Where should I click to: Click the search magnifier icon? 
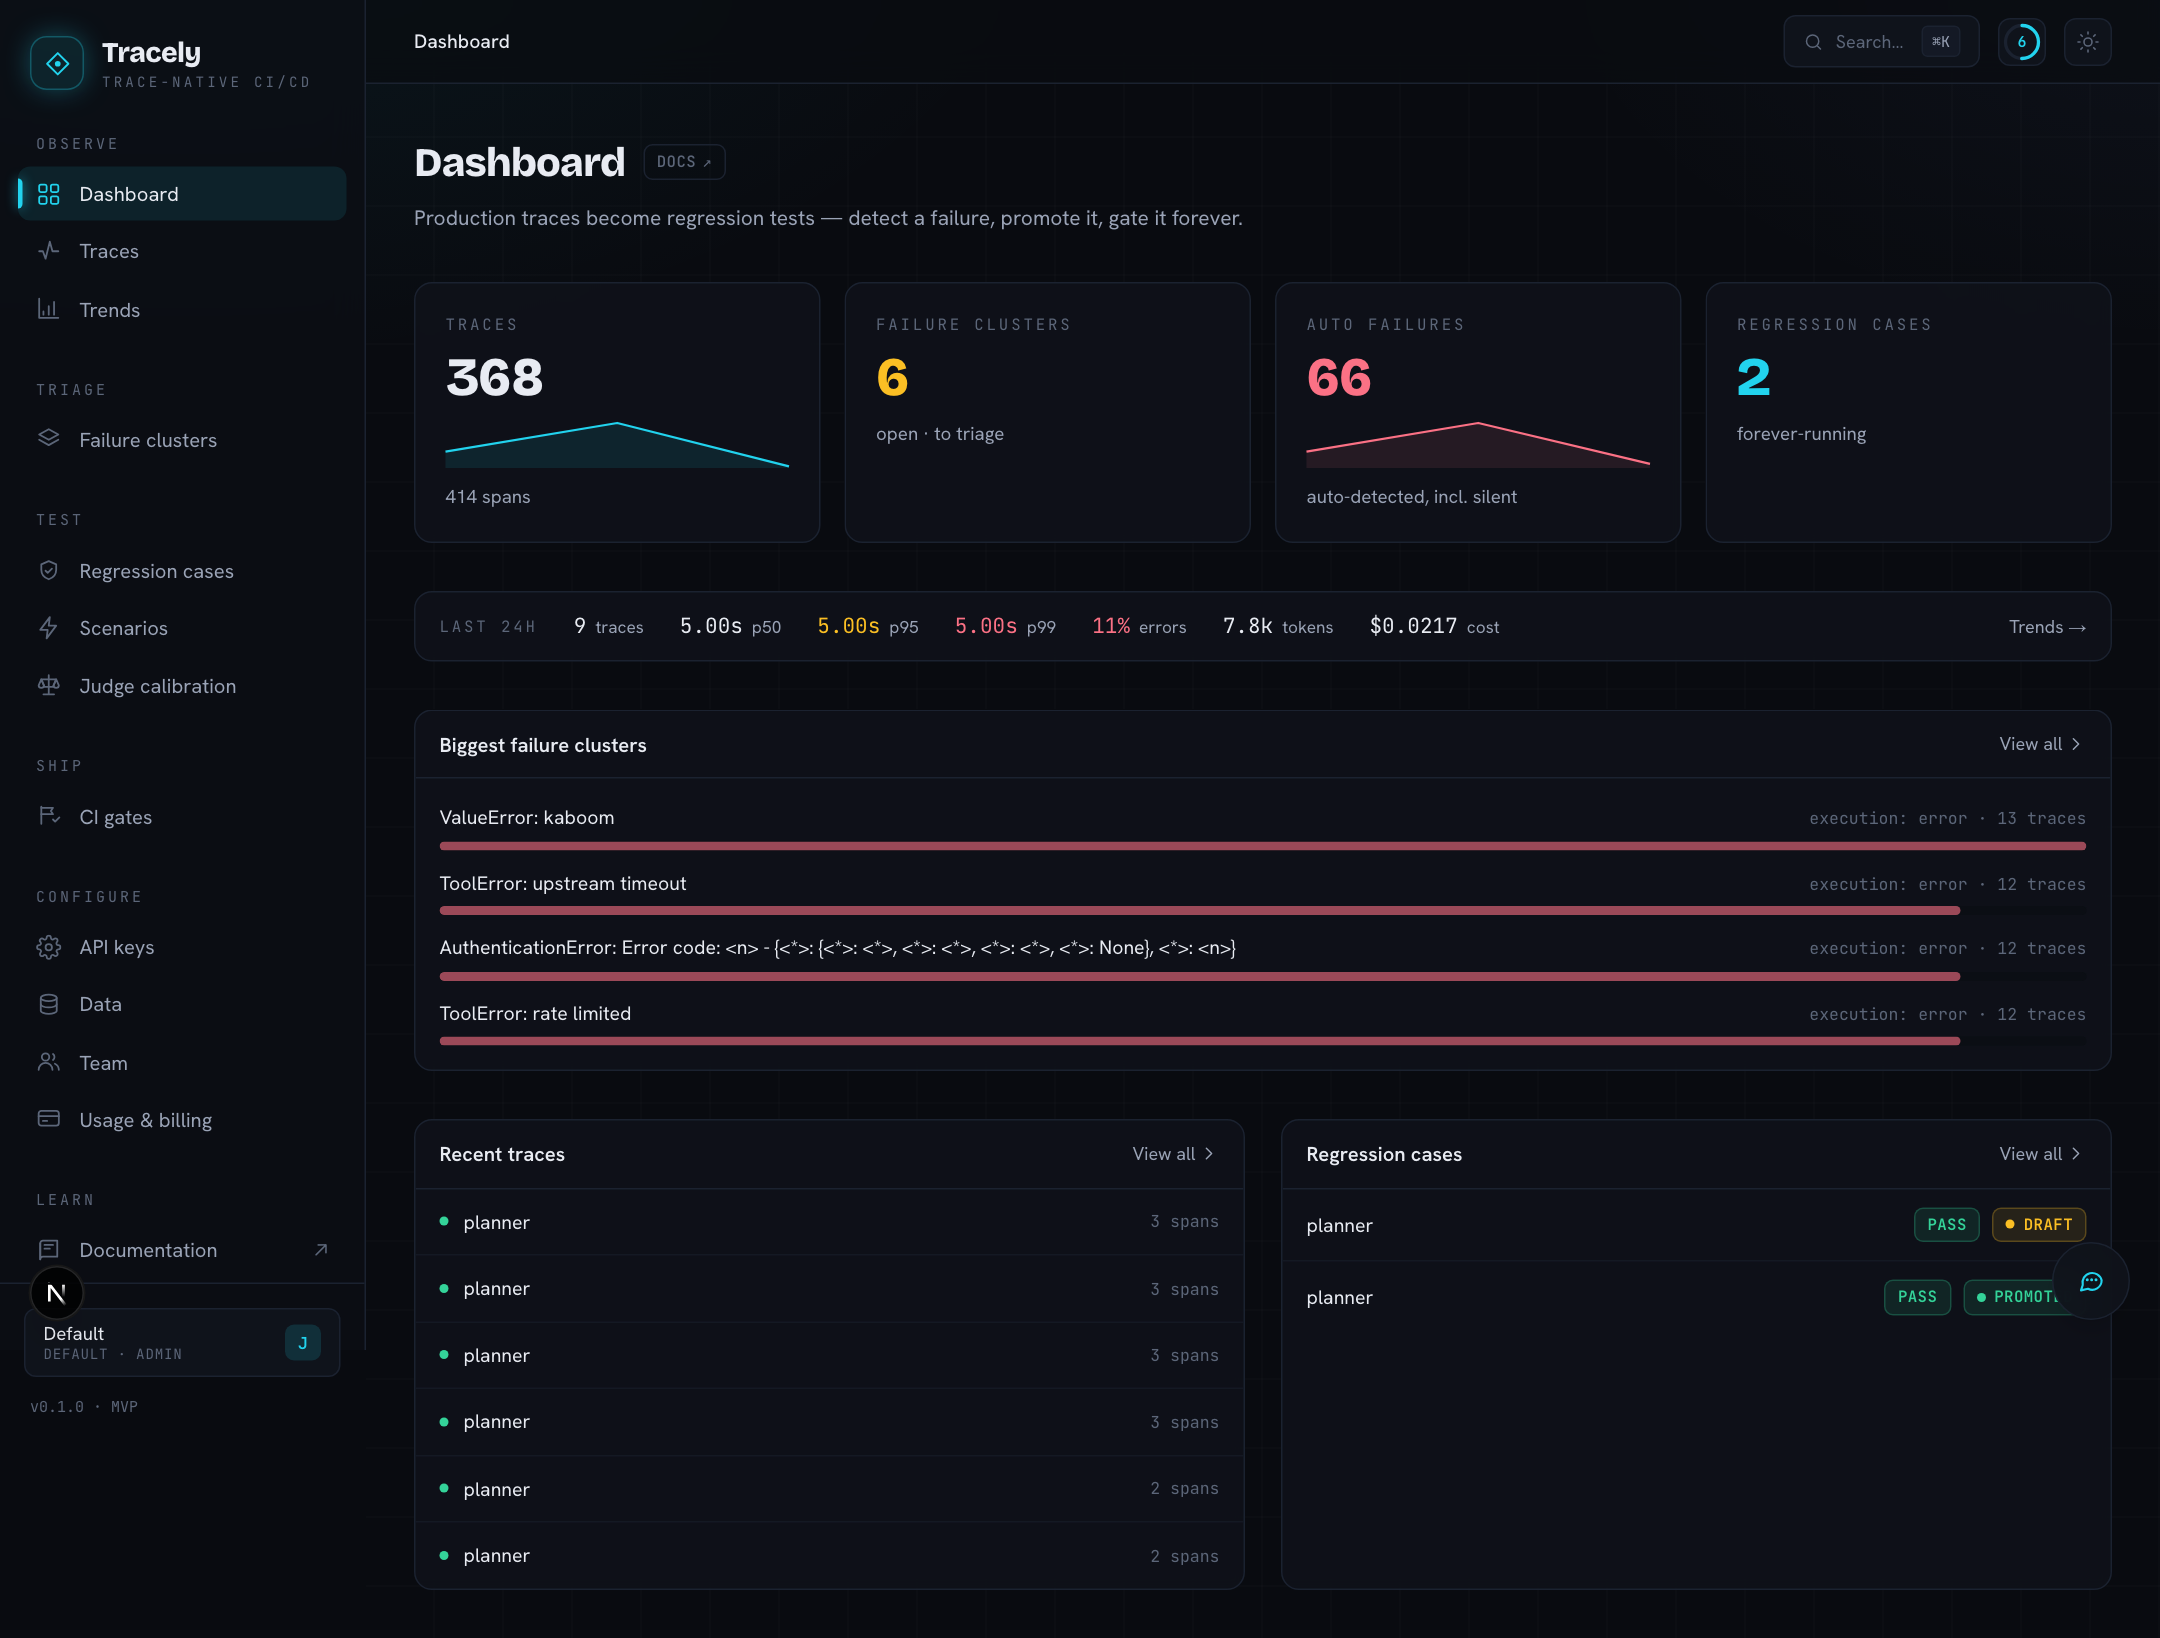click(1812, 42)
